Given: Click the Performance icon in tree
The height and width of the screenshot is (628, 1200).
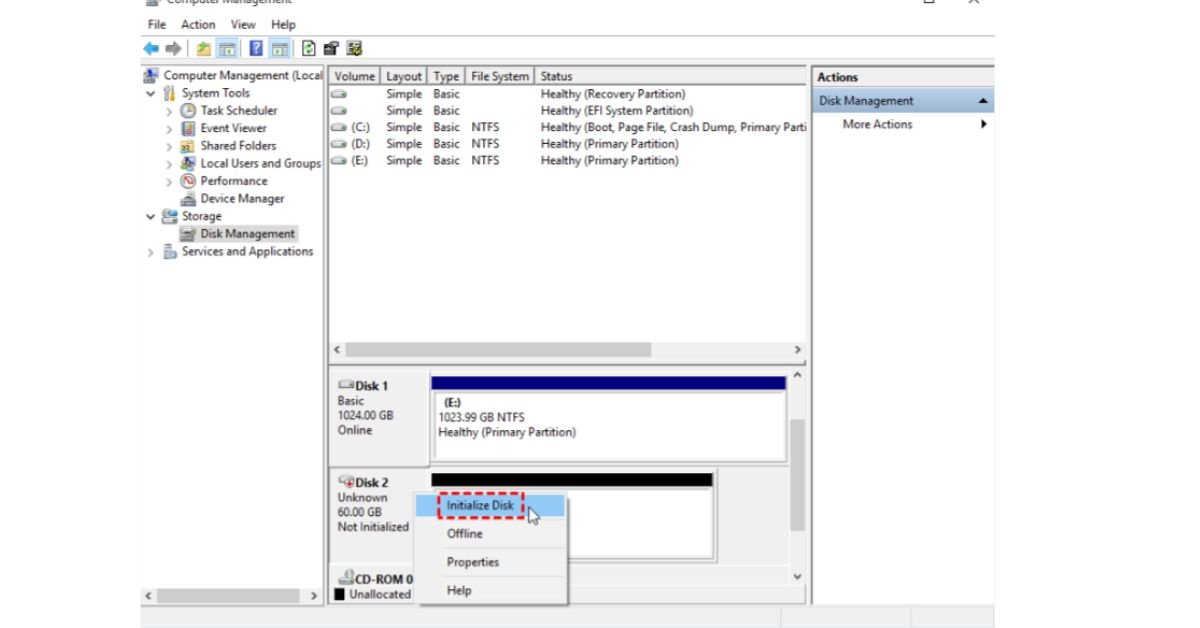Looking at the screenshot, I should coord(188,181).
